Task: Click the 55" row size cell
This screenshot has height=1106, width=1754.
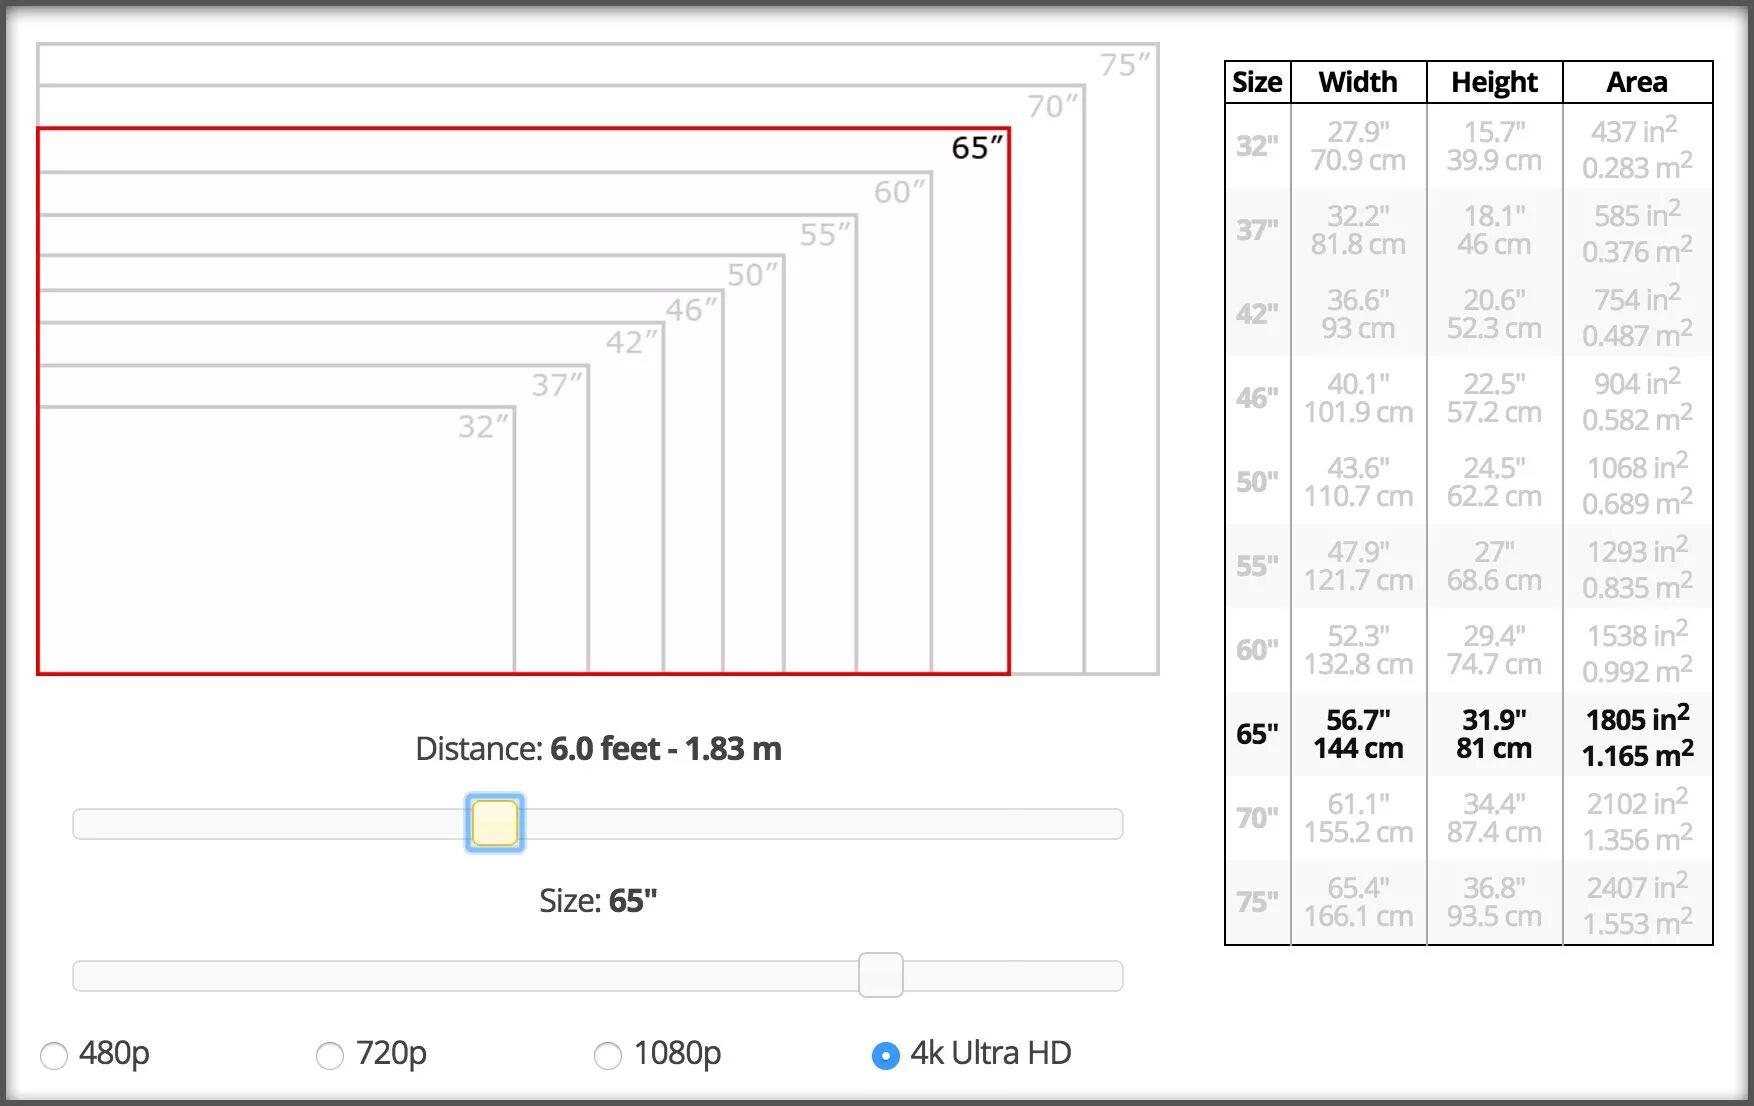Action: [1257, 566]
